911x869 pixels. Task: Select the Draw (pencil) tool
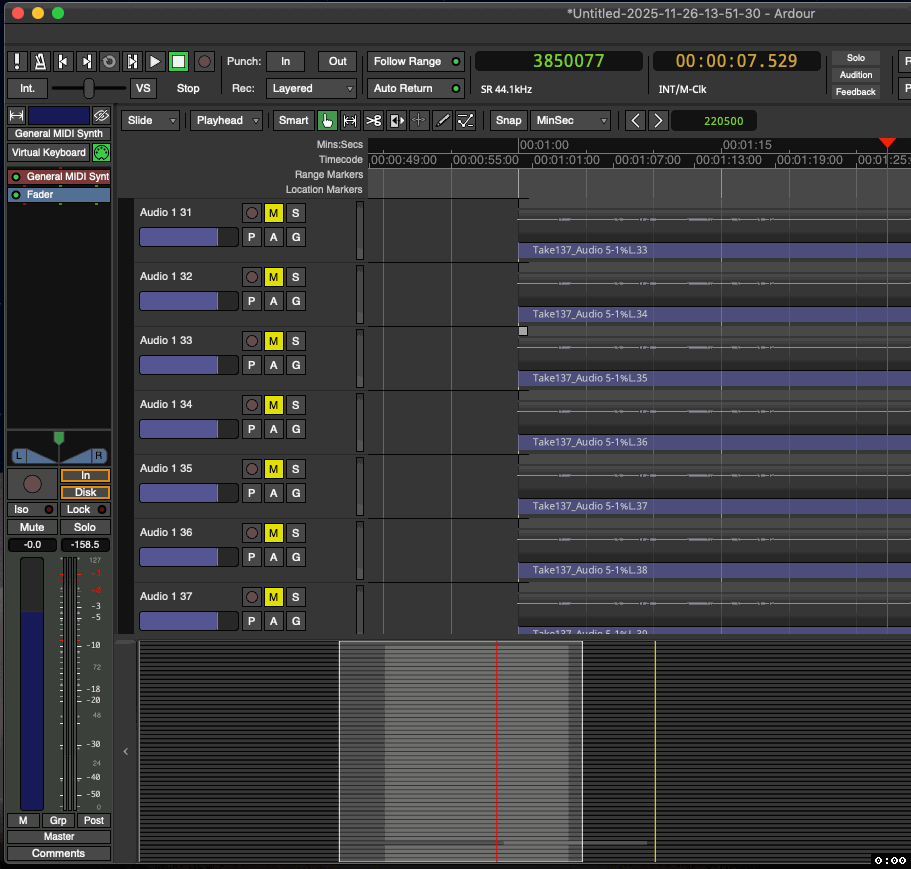coord(442,121)
